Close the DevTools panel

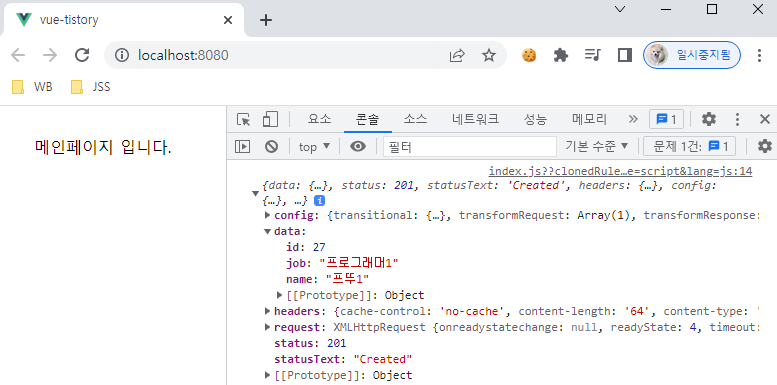tap(765, 119)
